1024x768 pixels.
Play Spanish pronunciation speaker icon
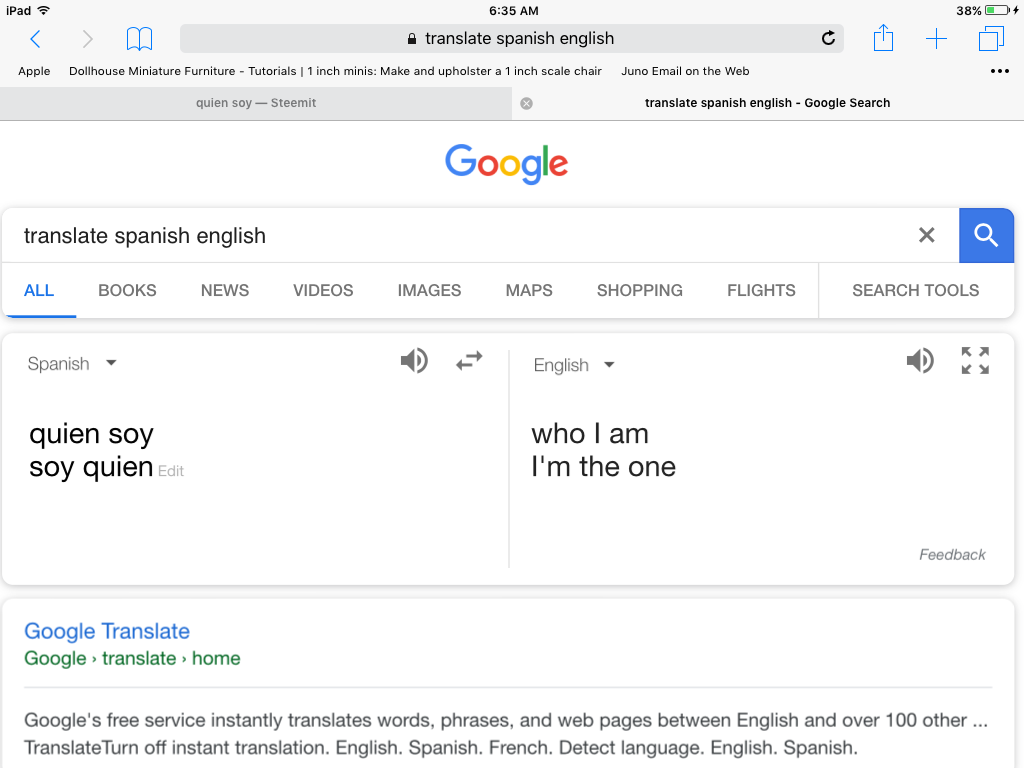coord(414,360)
